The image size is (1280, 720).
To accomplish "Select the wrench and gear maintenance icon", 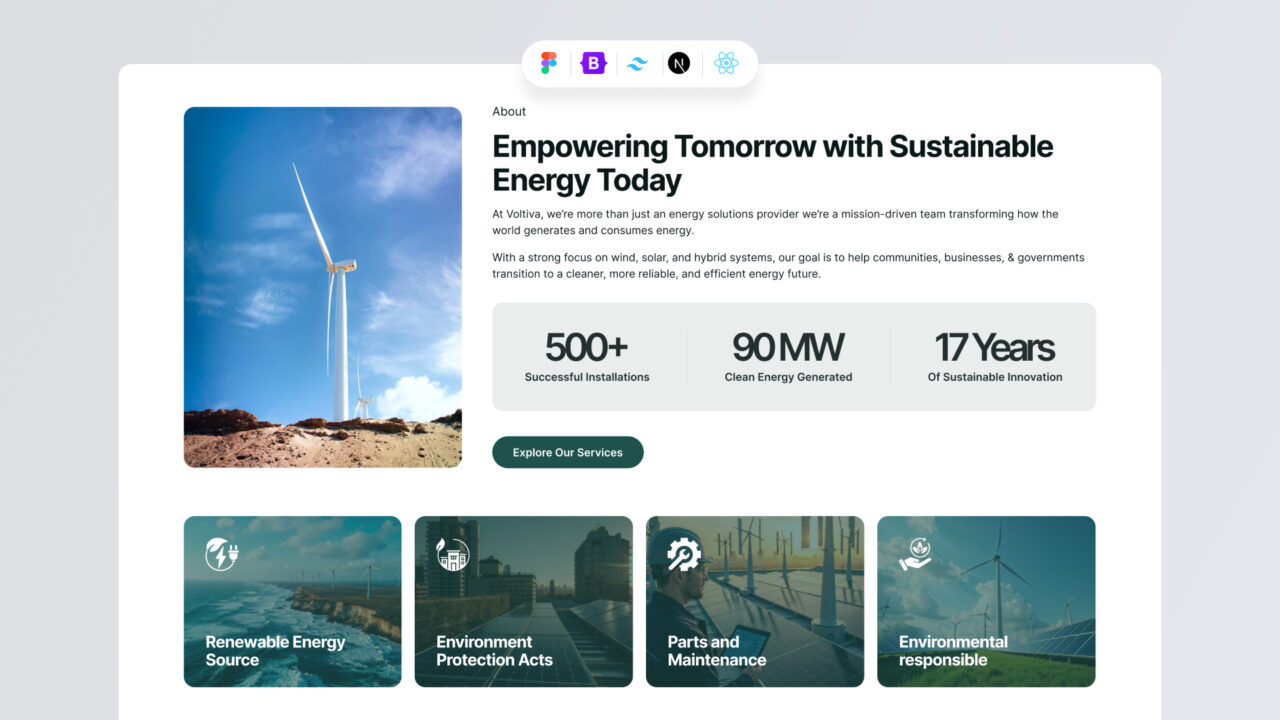I will tap(684, 554).
